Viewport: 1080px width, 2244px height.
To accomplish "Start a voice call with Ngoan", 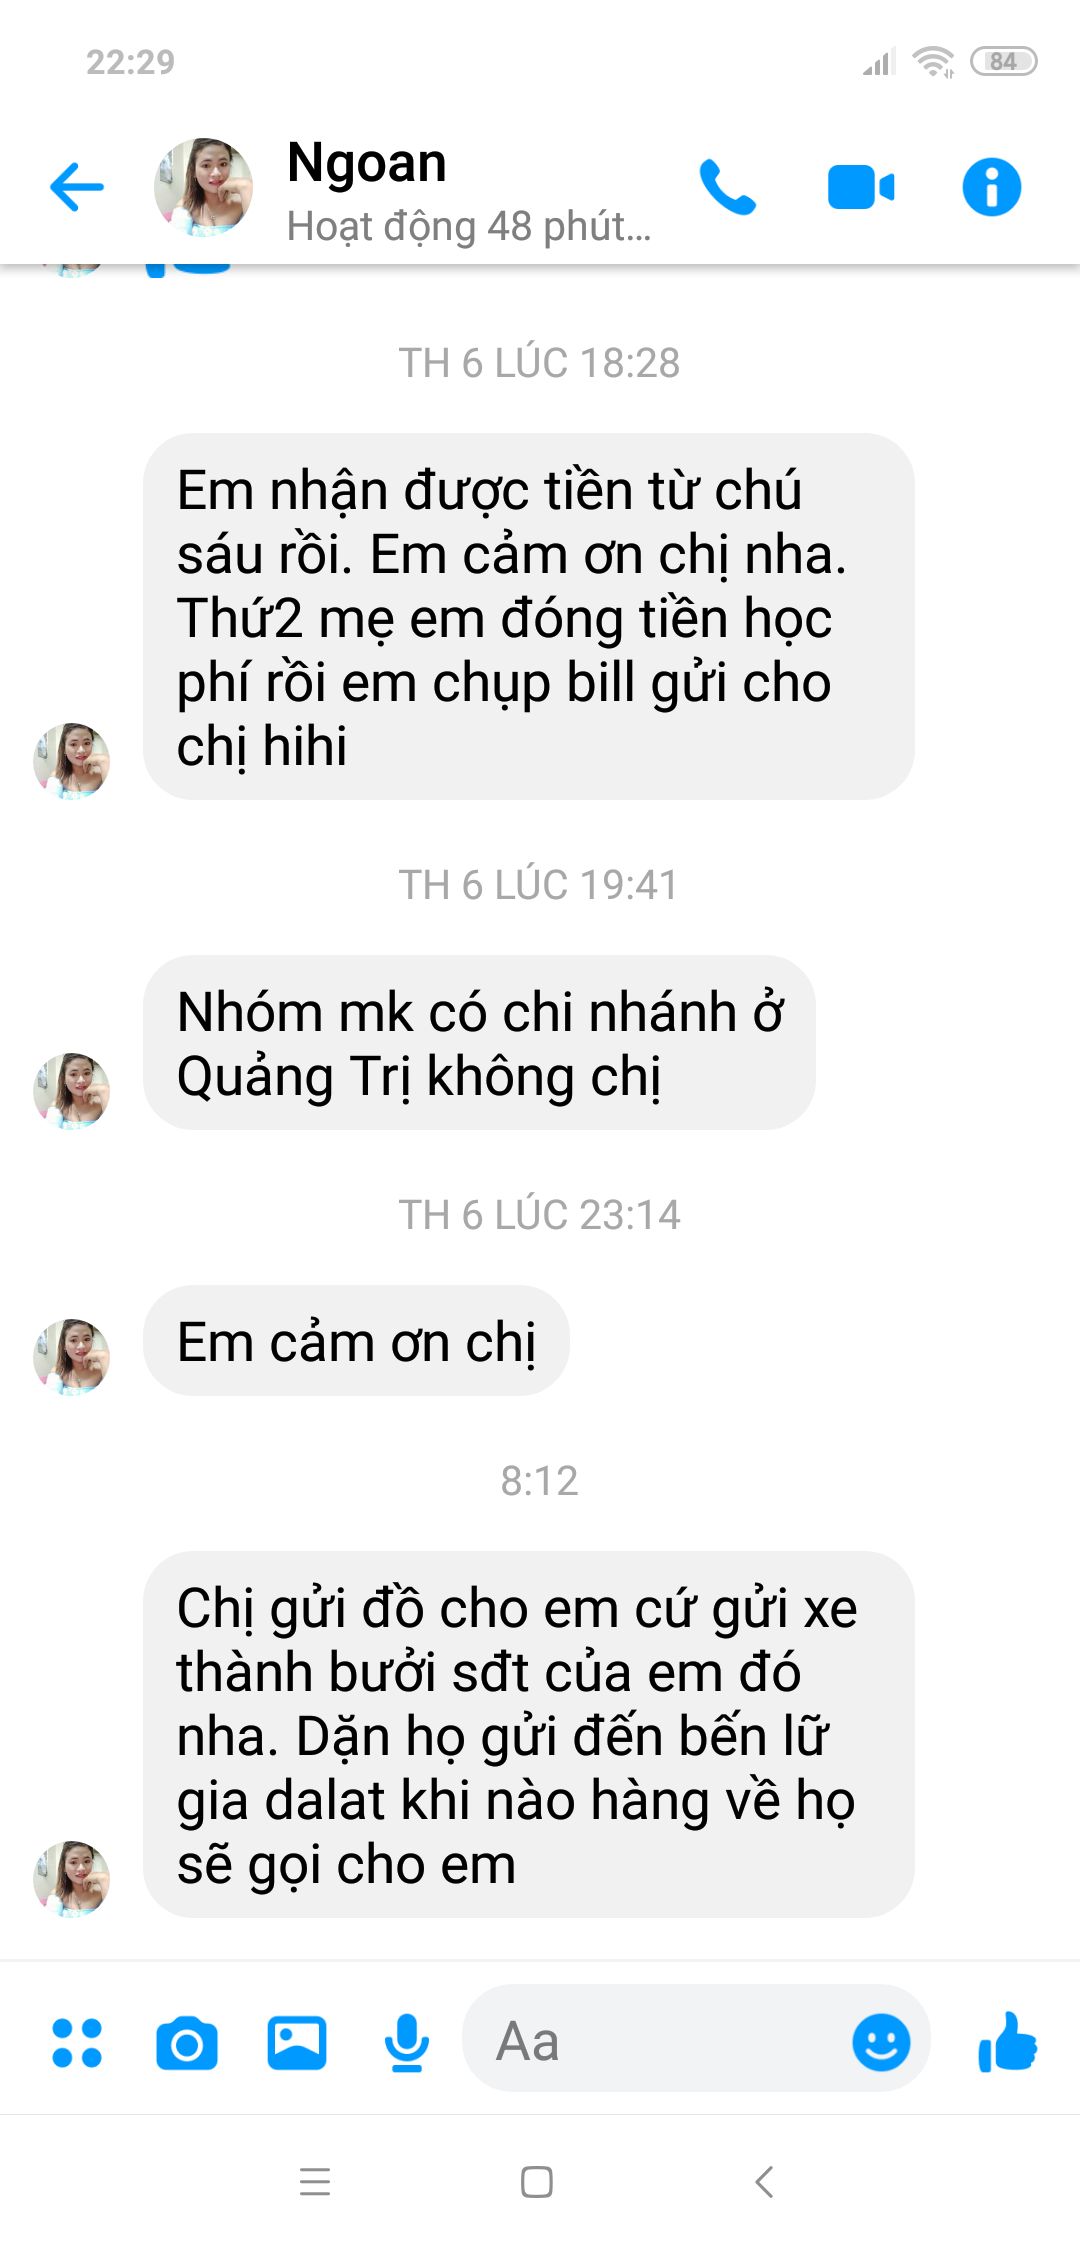I will coord(727,187).
